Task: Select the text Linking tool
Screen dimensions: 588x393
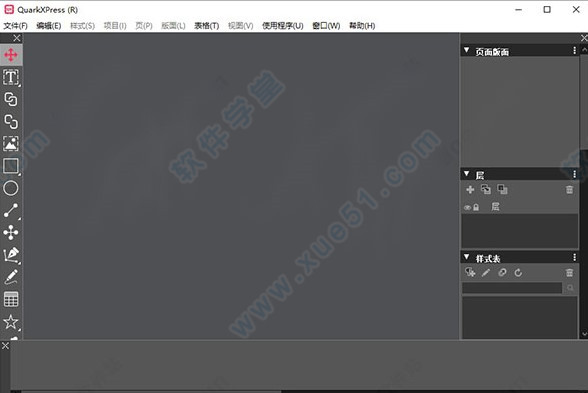Action: [x=11, y=99]
